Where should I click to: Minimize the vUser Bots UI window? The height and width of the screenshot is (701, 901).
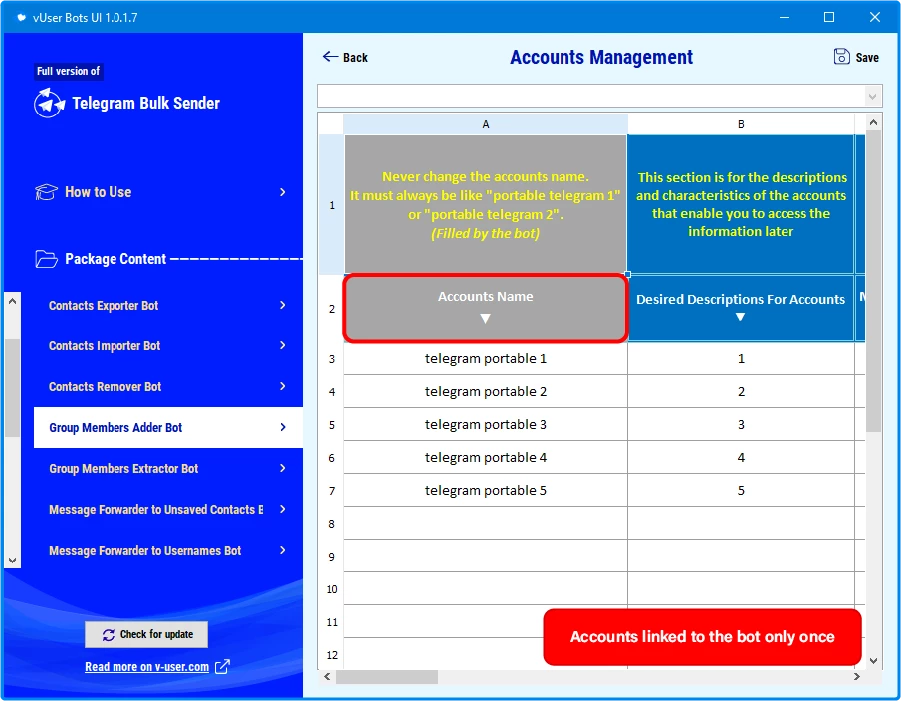pyautogui.click(x=784, y=17)
